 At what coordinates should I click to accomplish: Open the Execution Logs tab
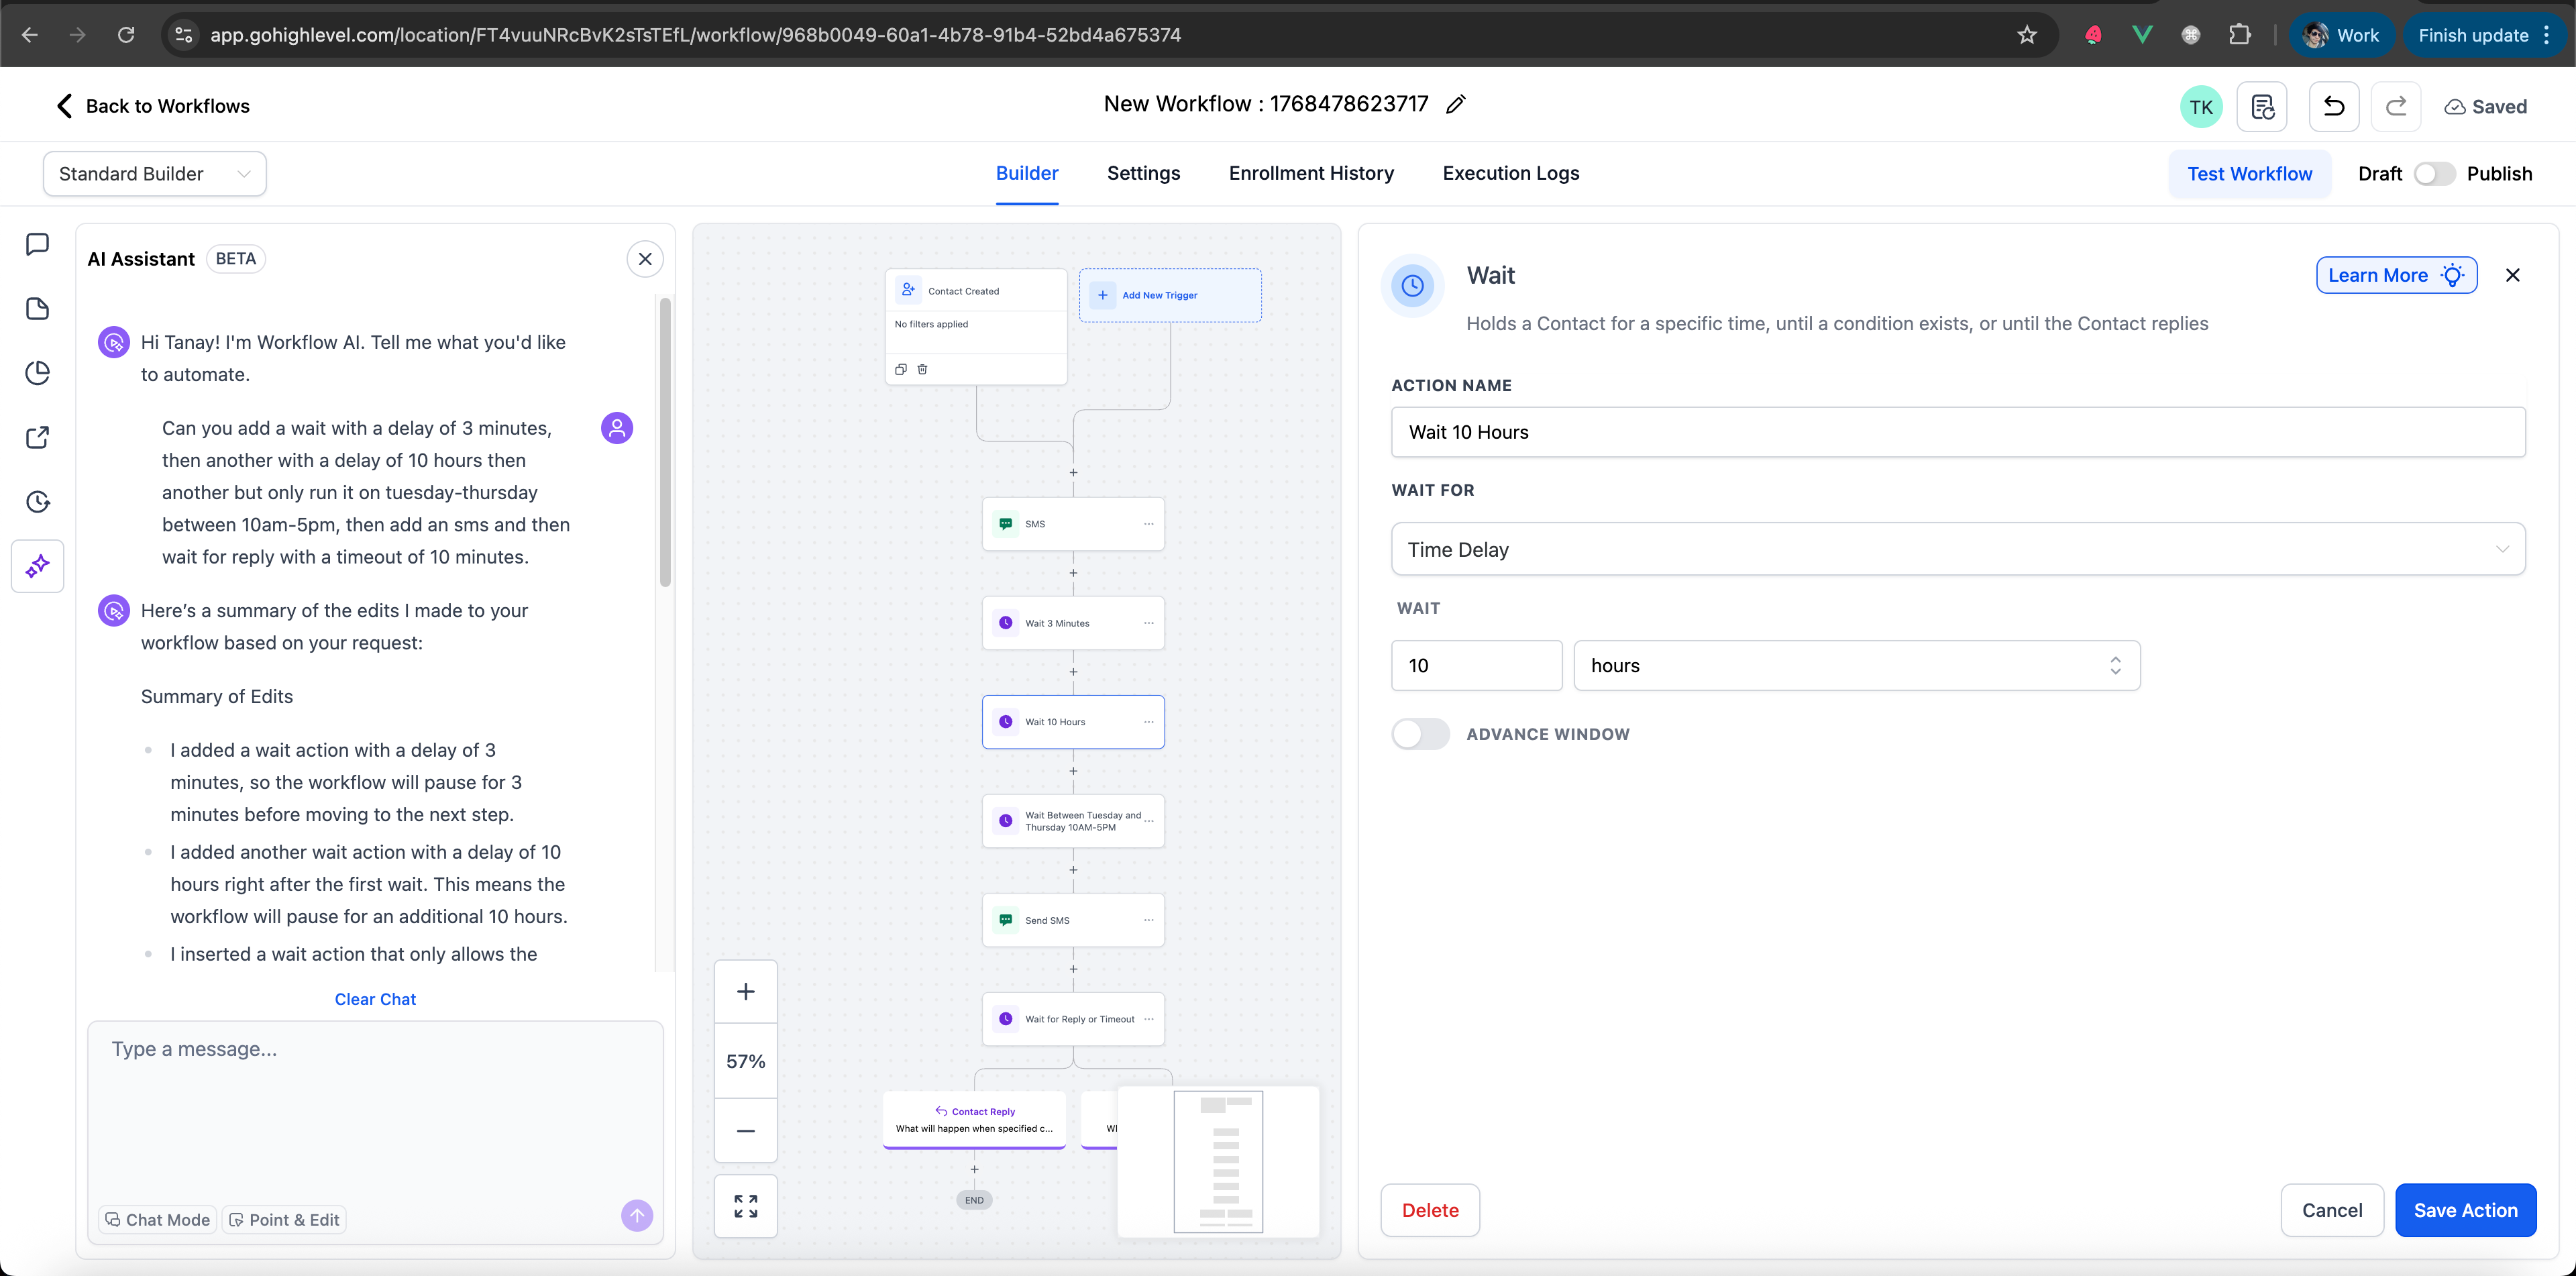(x=1510, y=173)
